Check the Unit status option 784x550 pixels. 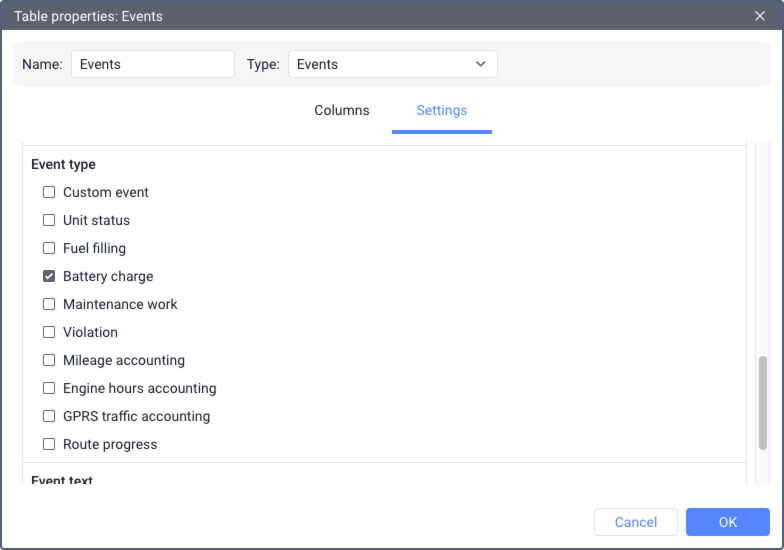point(49,220)
